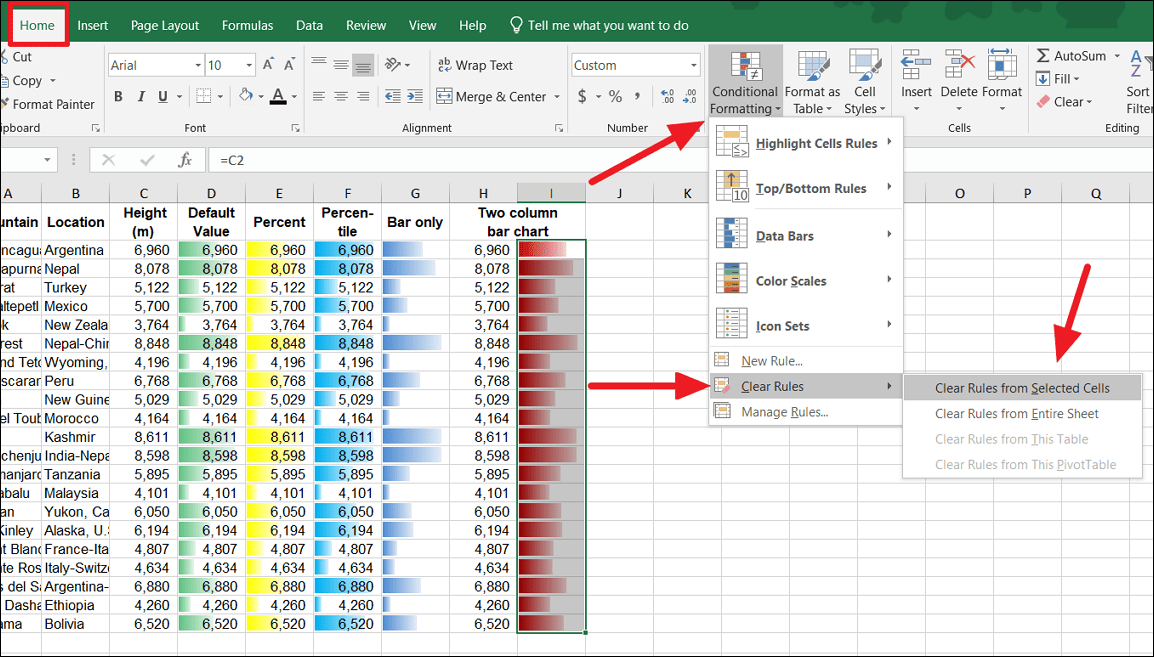Viewport: 1154px width, 657px height.
Task: Open the font size dropdown
Action: tap(249, 64)
